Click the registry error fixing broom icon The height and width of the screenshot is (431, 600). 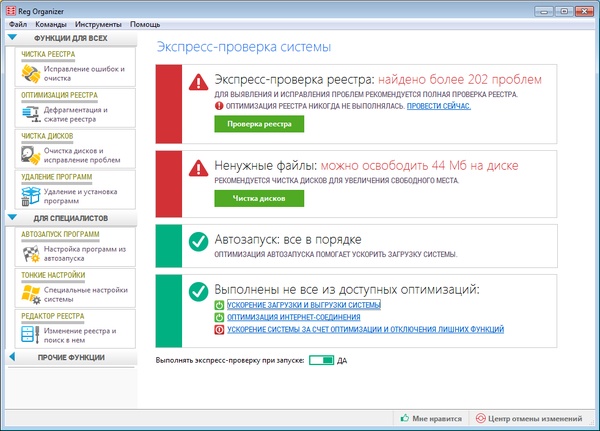tap(30, 75)
